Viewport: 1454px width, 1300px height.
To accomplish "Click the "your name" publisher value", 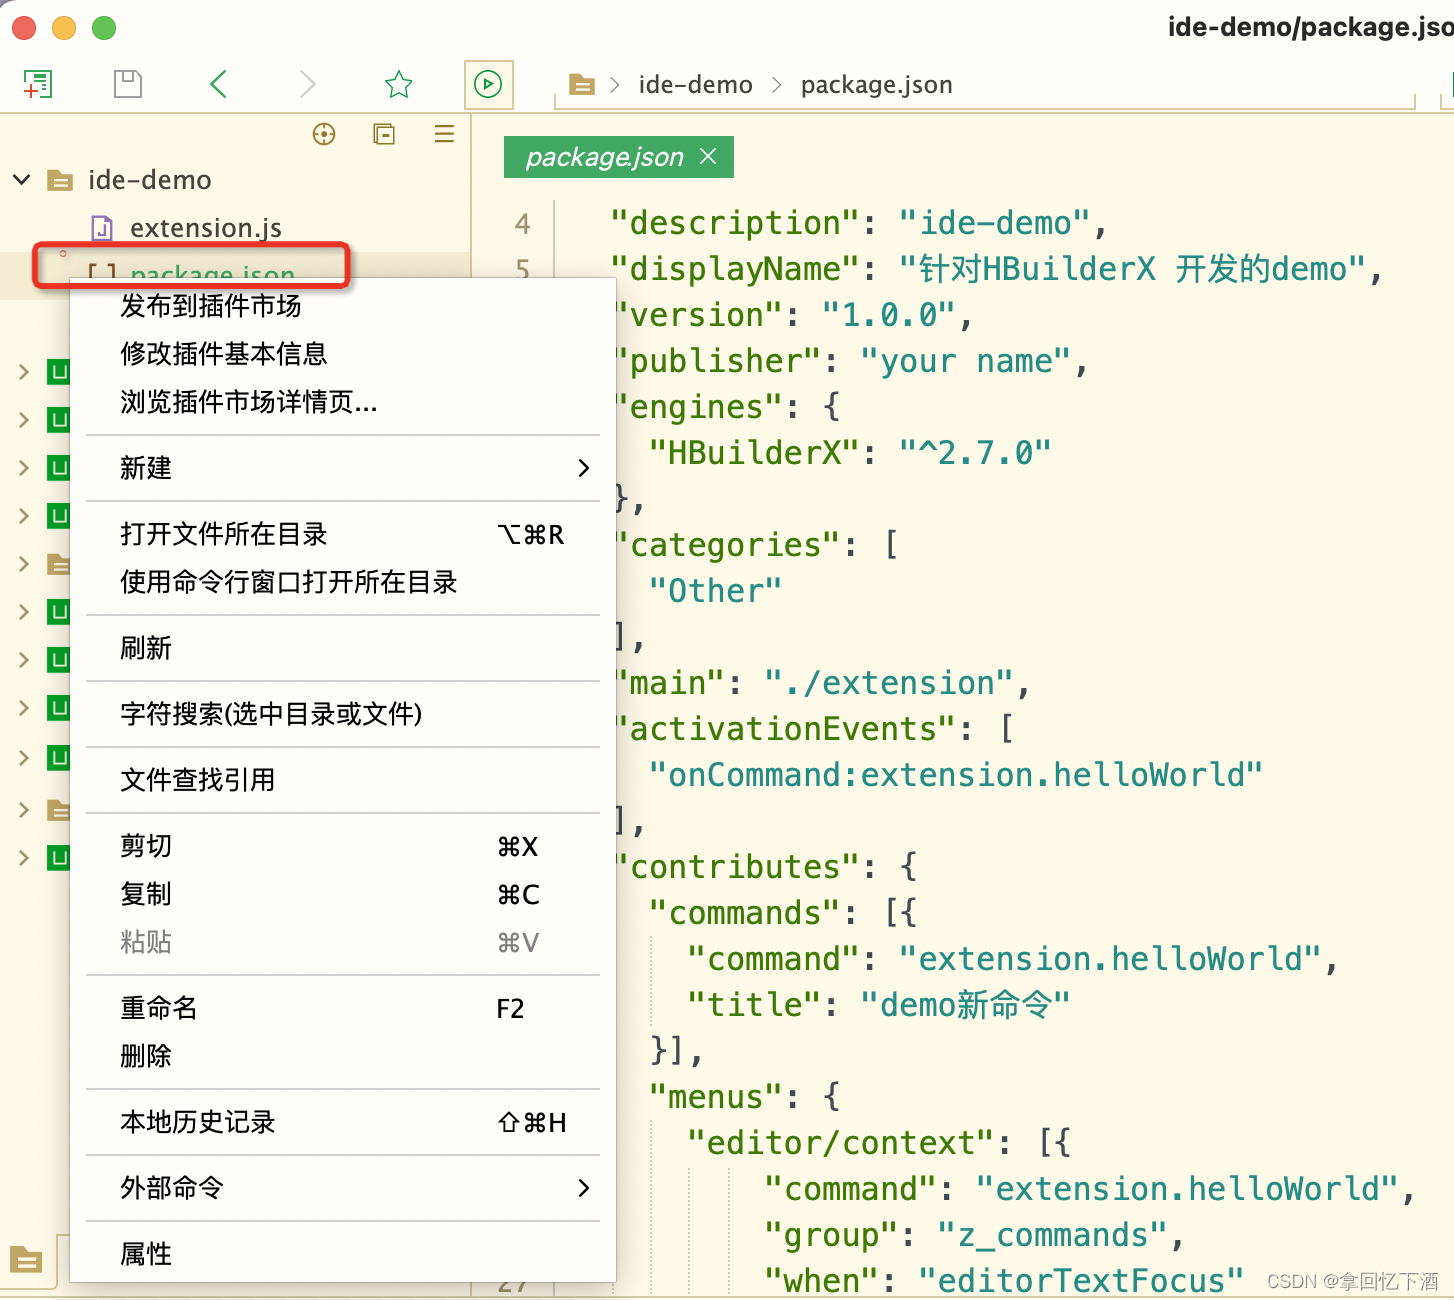I will [965, 361].
